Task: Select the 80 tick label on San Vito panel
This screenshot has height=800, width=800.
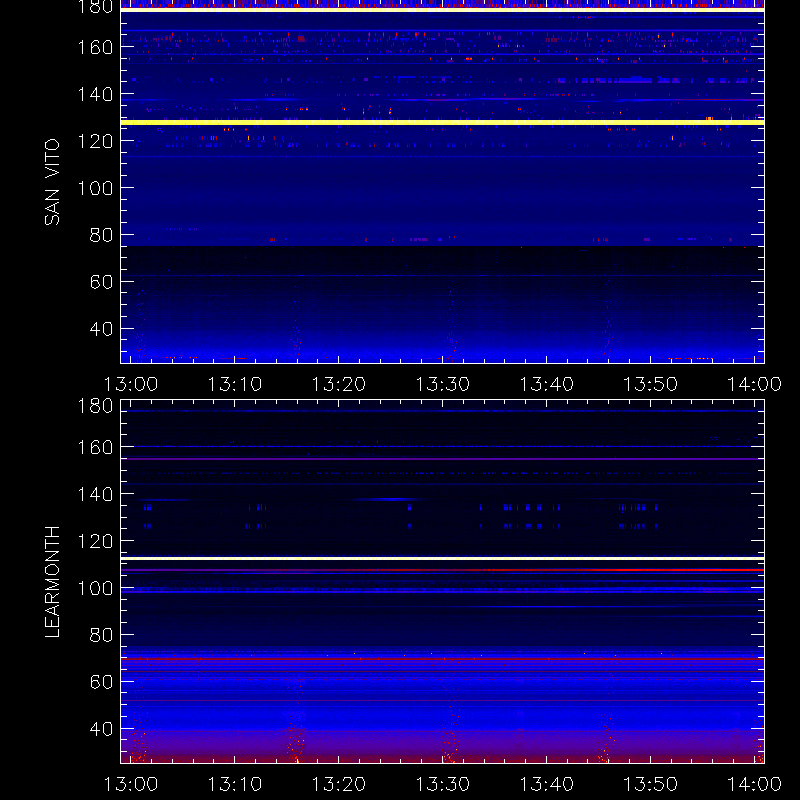Action: click(101, 235)
